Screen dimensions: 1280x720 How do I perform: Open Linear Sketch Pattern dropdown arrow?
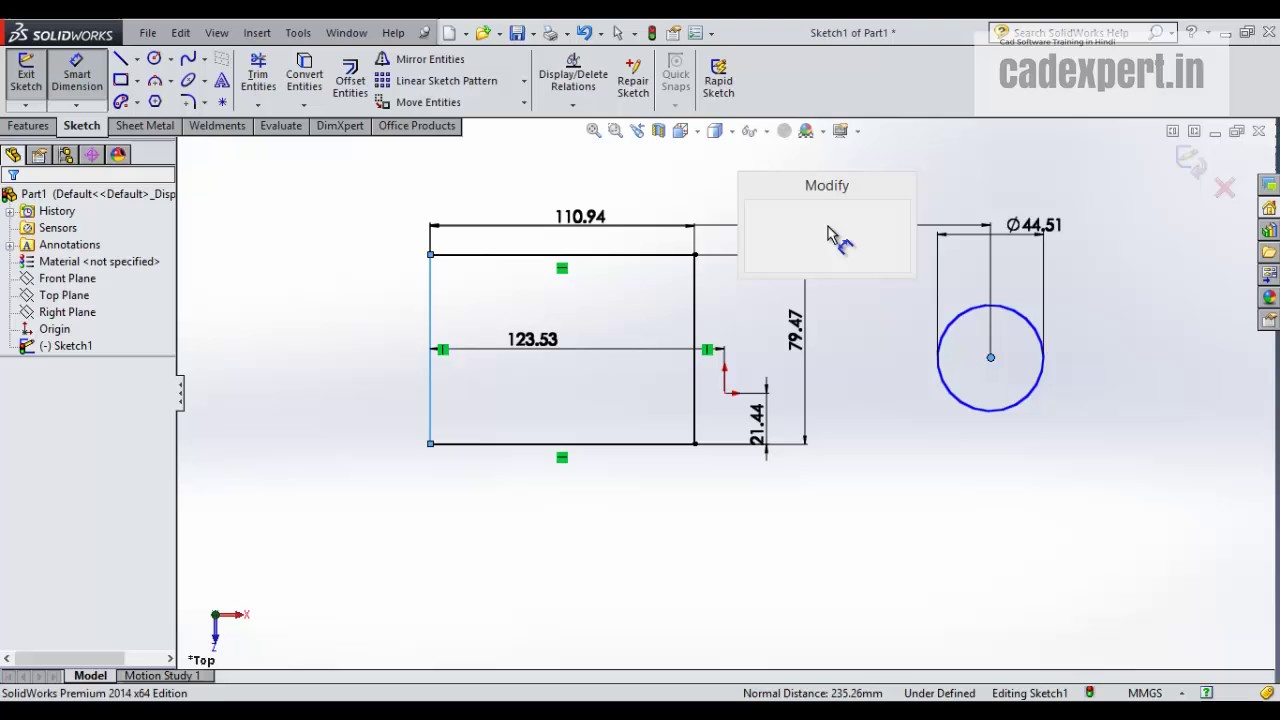(x=524, y=81)
